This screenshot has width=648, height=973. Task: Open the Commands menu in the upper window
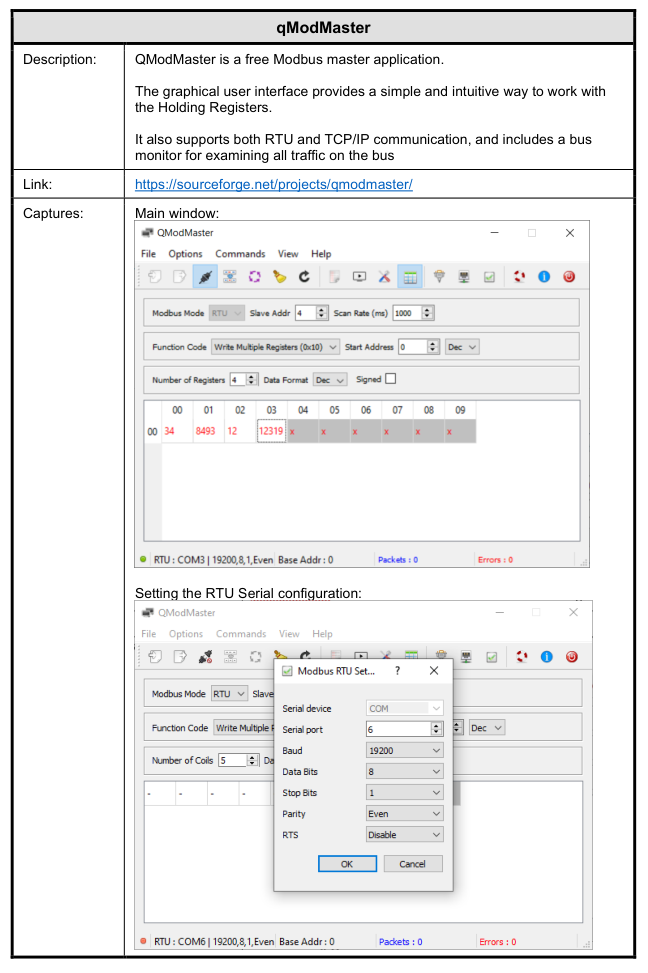coord(240,254)
